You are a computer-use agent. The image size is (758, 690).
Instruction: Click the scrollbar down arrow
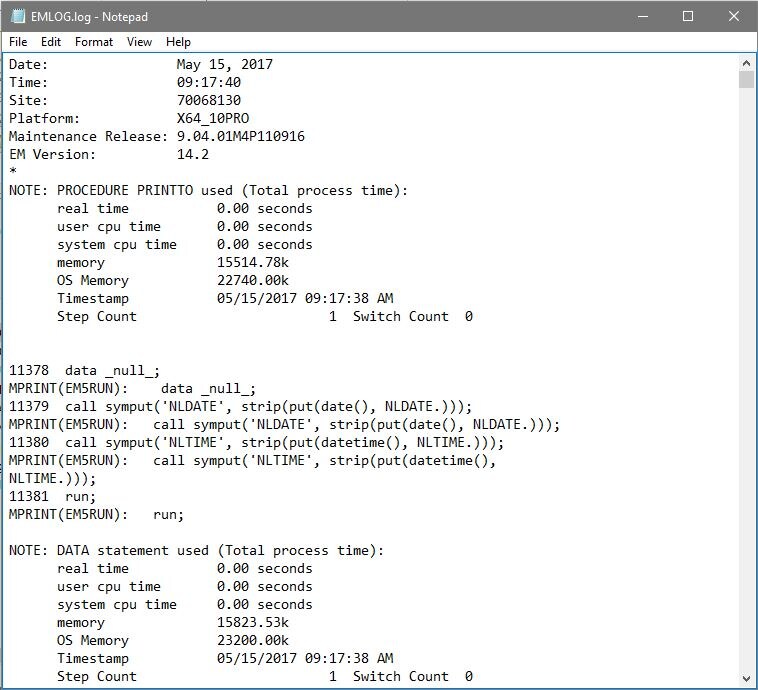point(746,678)
